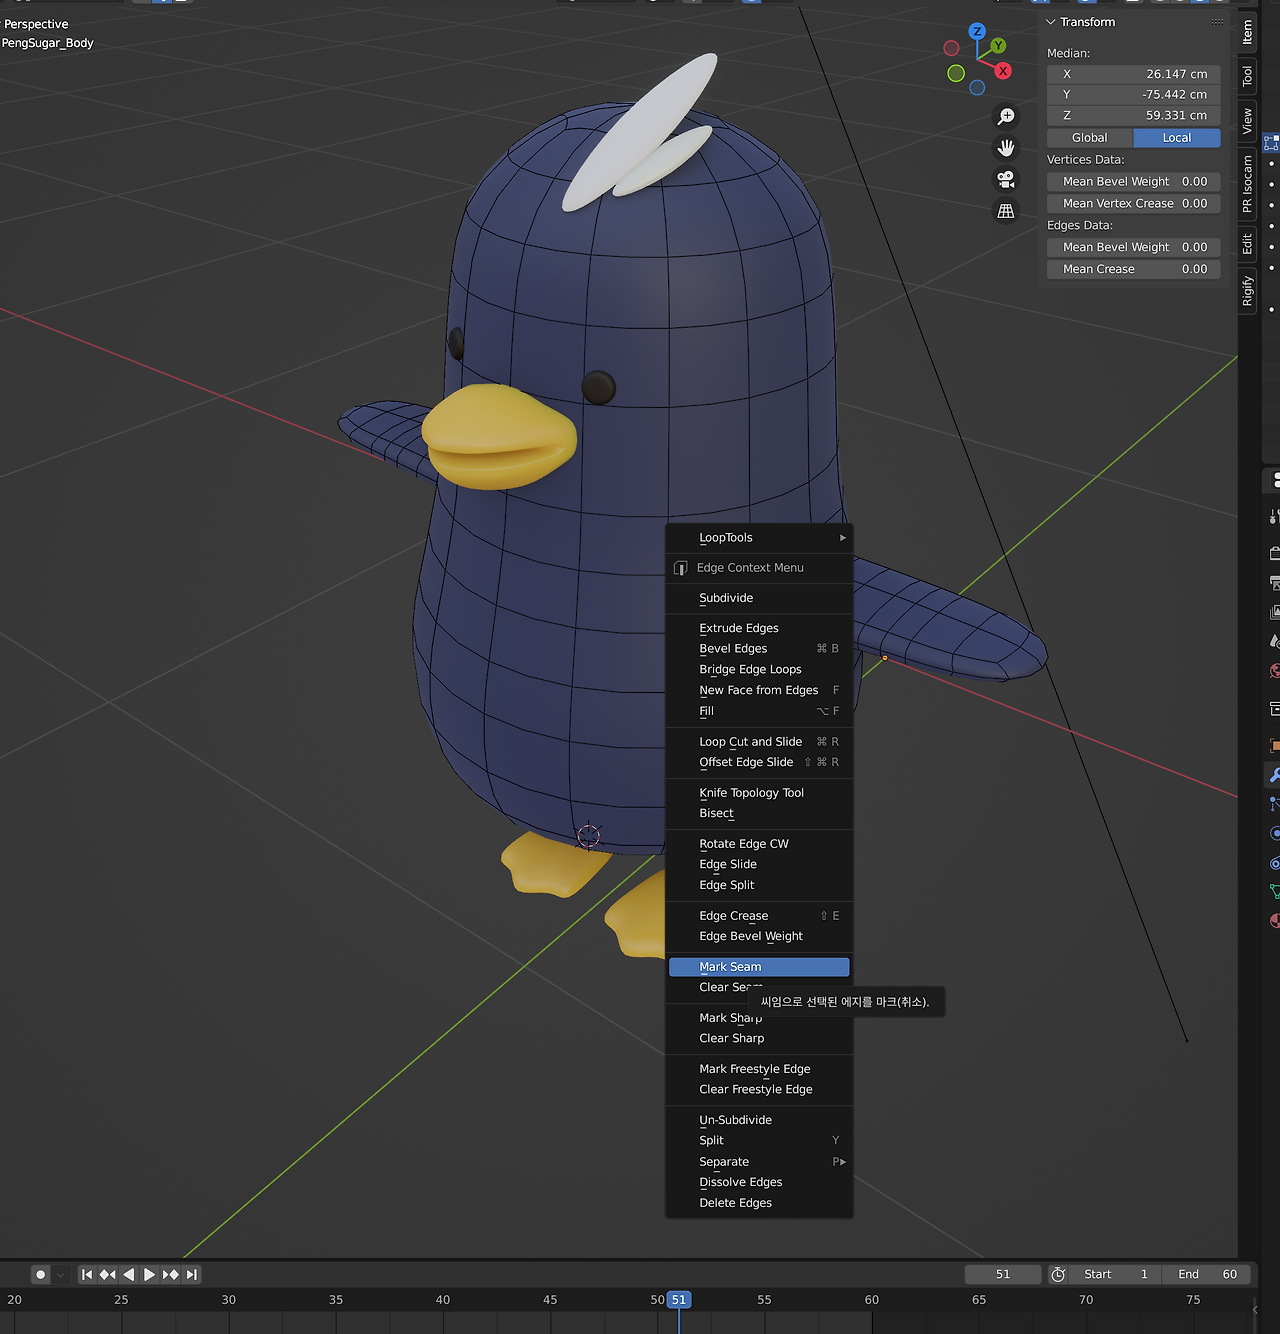
Task: Toggle camera view with the camera icon
Action: [x=1006, y=179]
